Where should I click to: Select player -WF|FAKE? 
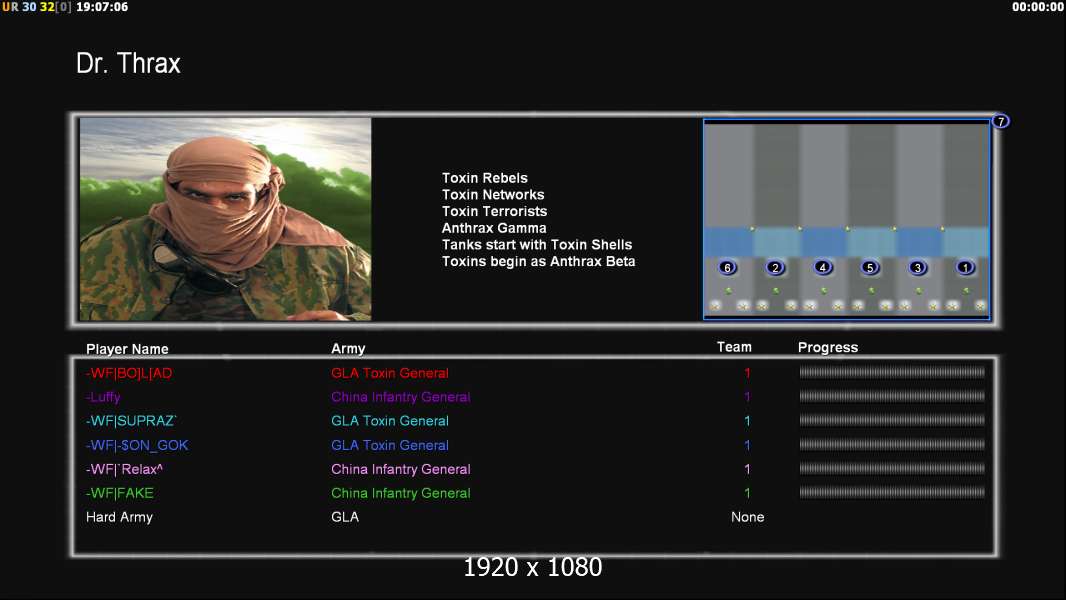120,493
